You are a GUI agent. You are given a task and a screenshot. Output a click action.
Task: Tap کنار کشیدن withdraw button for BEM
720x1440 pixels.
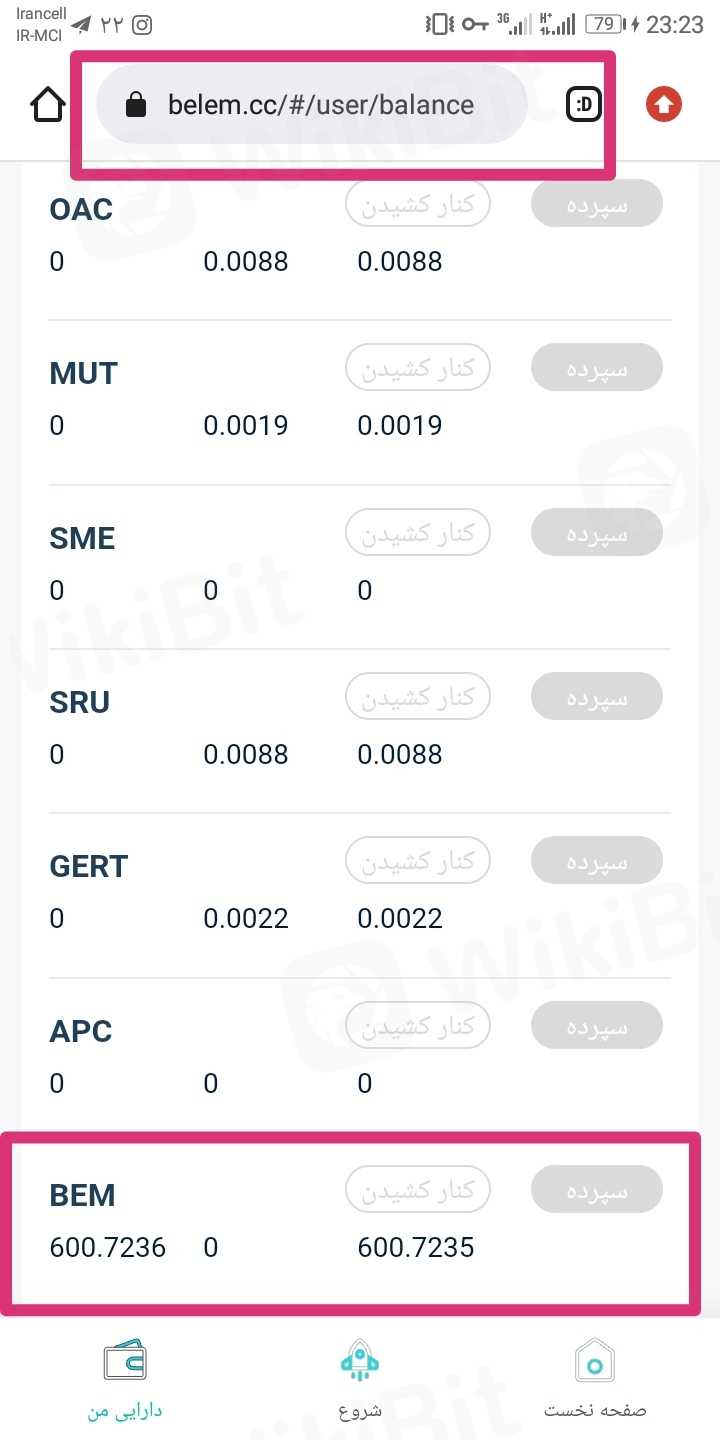(418, 1189)
